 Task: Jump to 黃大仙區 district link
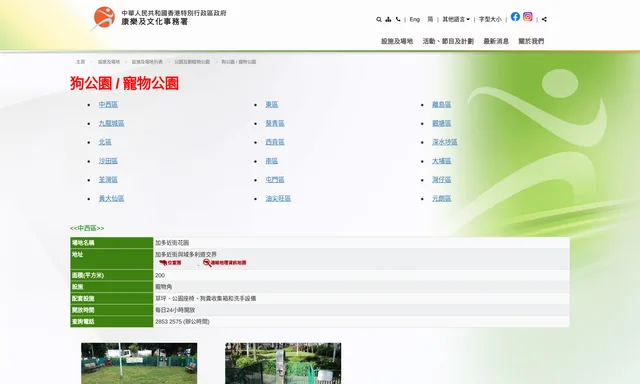111,198
